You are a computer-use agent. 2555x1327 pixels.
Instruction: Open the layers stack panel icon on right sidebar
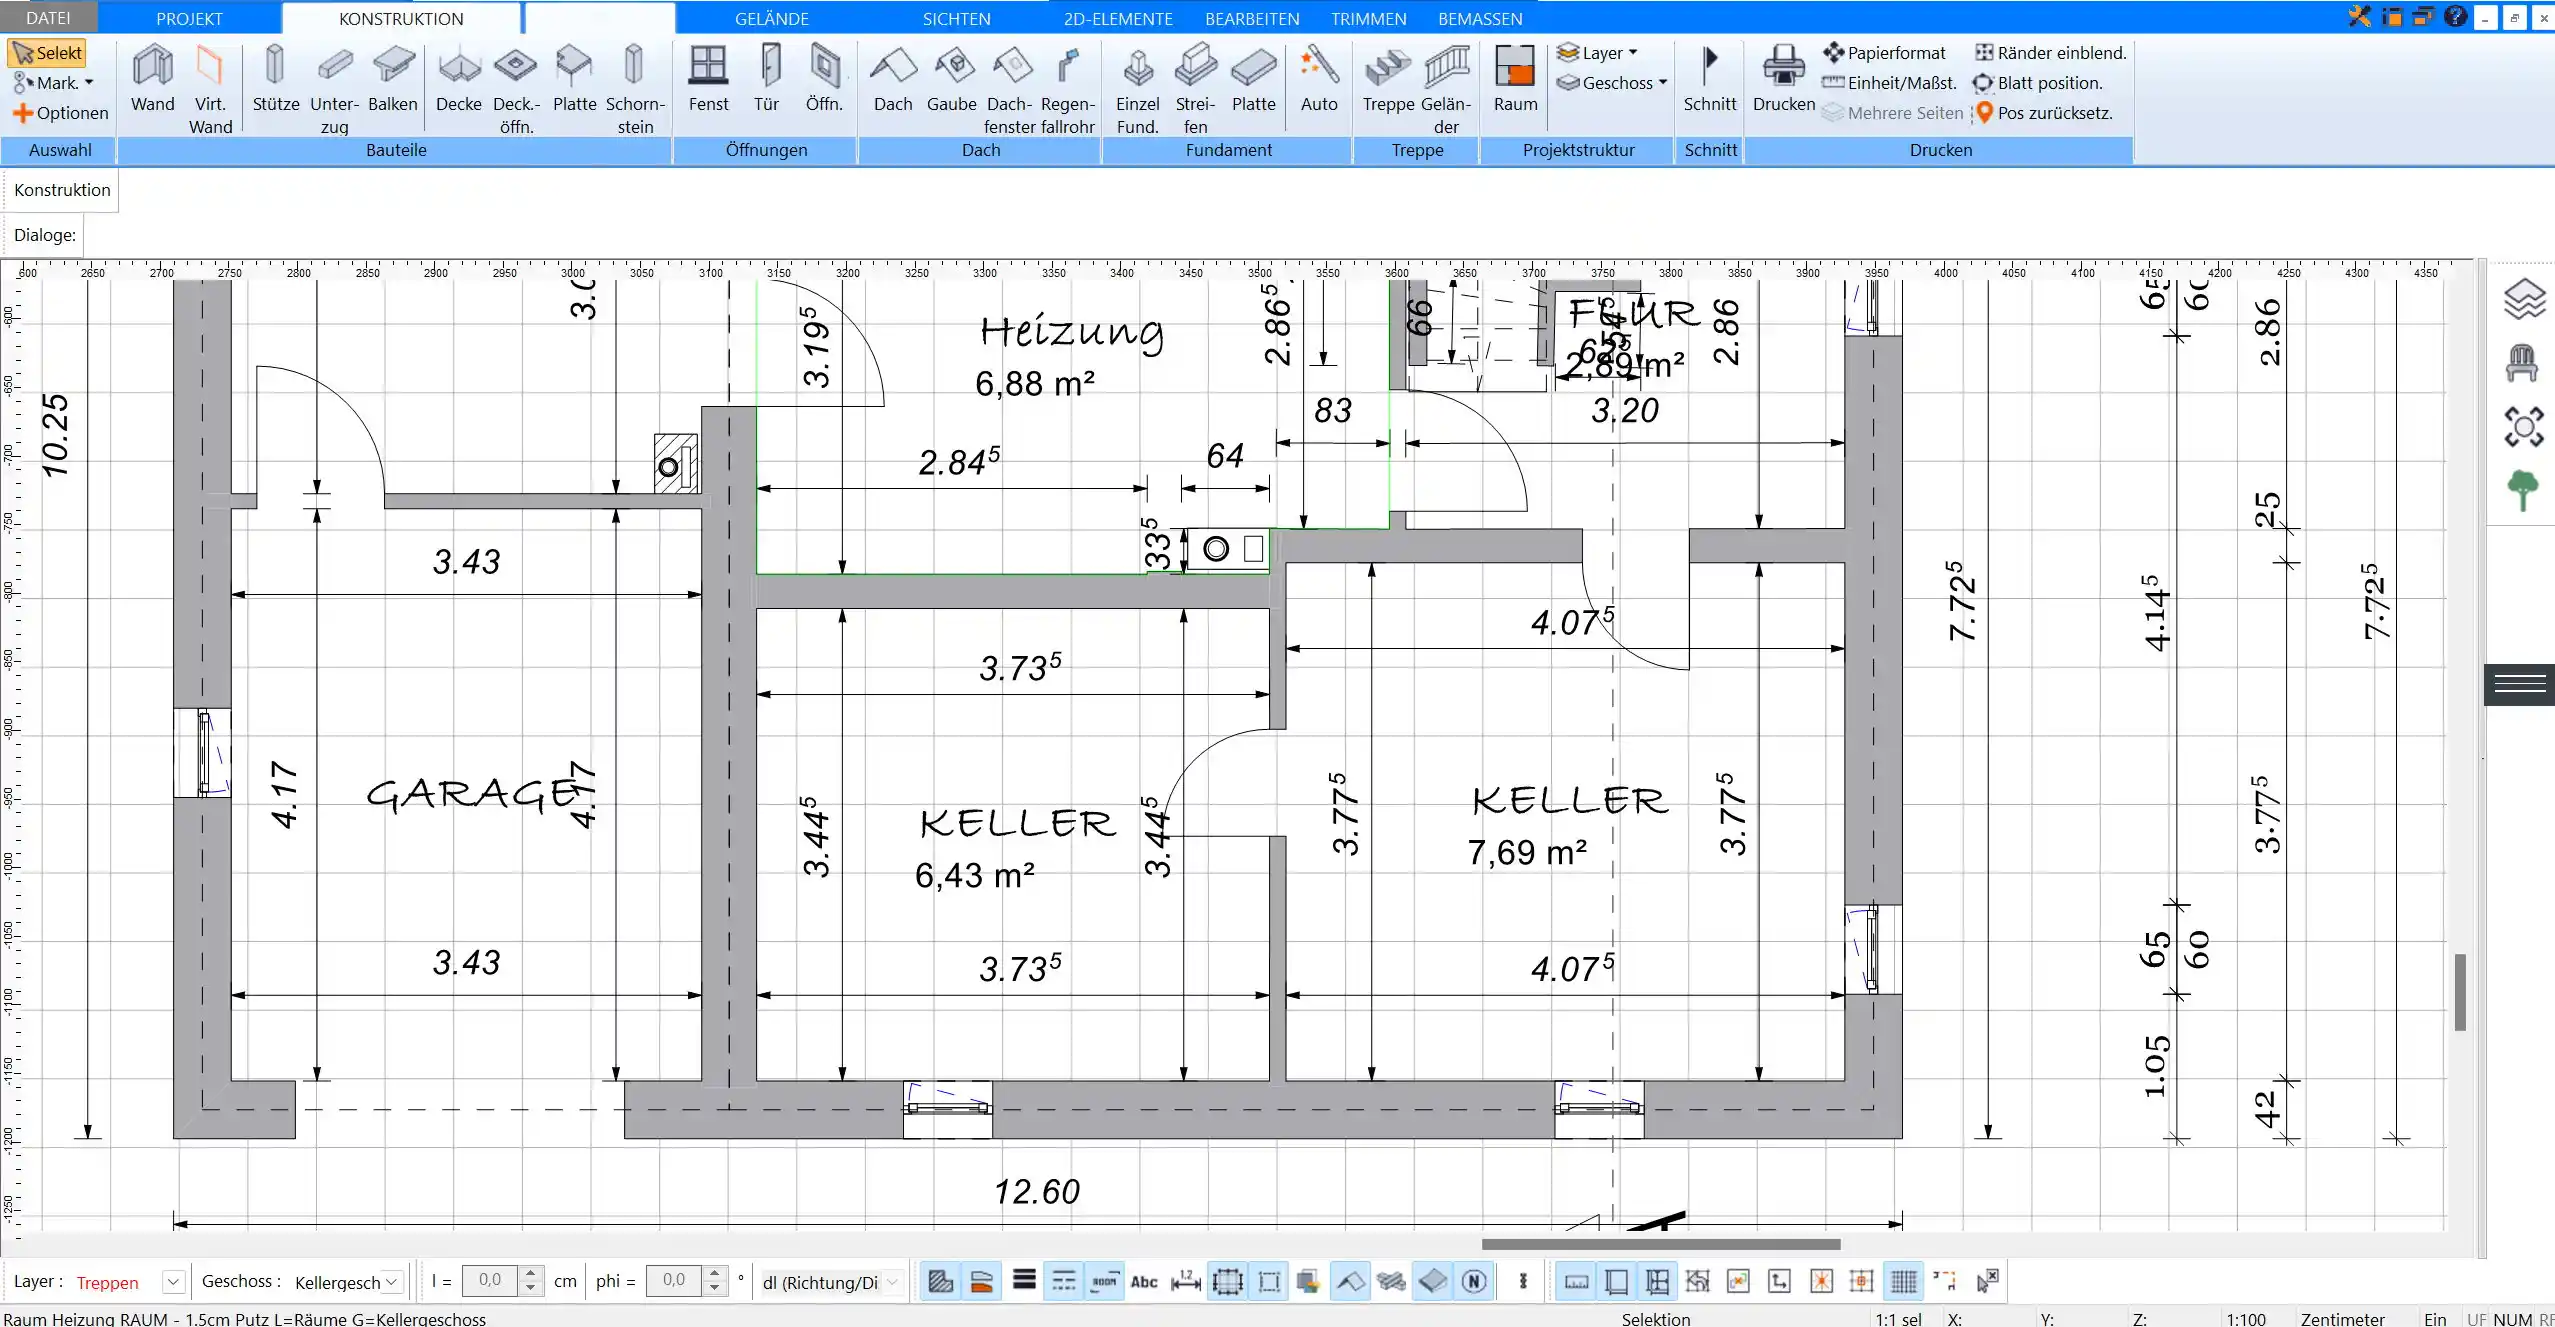click(x=2523, y=299)
